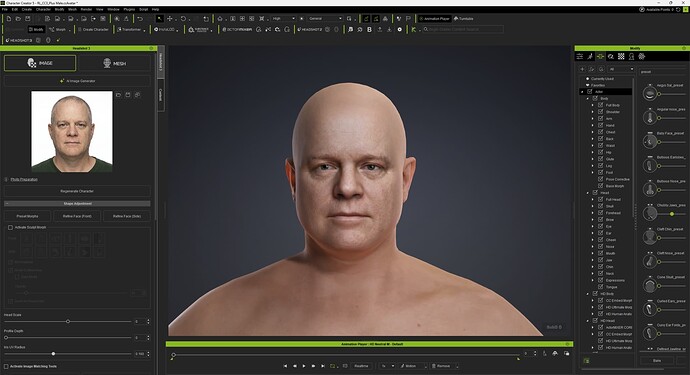
Task: Open the InstaLOD tool
Action: [x=165, y=29]
